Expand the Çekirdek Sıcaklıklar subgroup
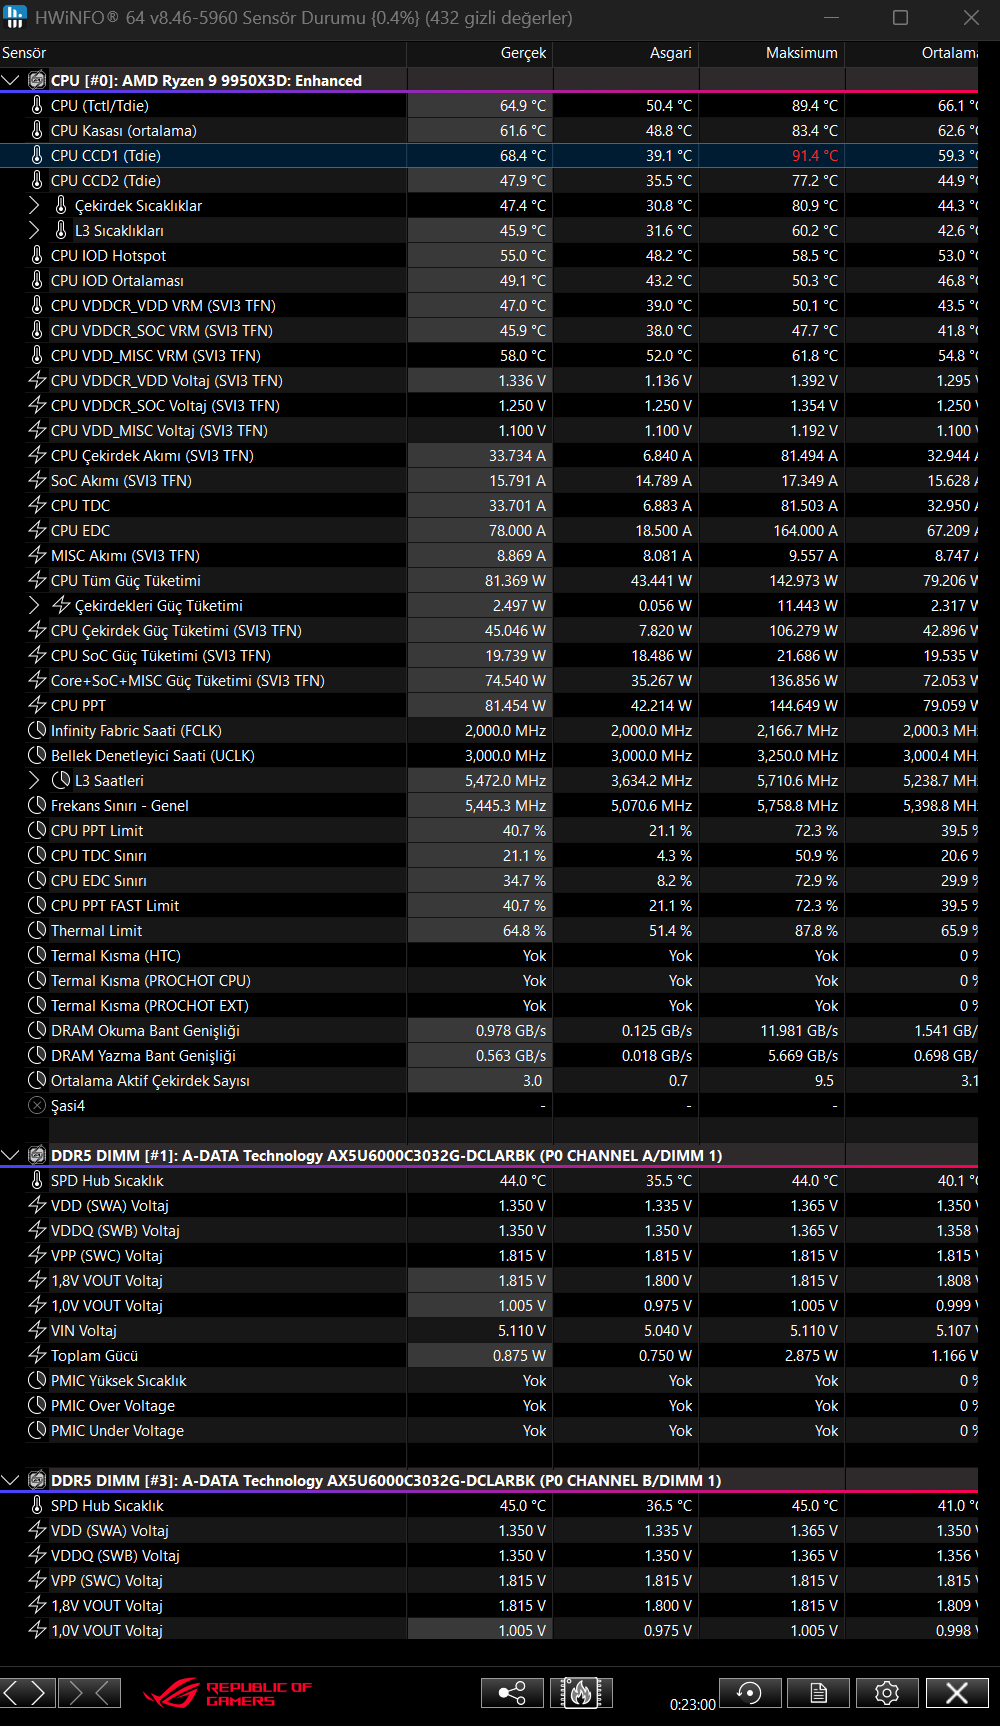Screen dimensions: 1000x1726 pyautogui.click(x=34, y=205)
